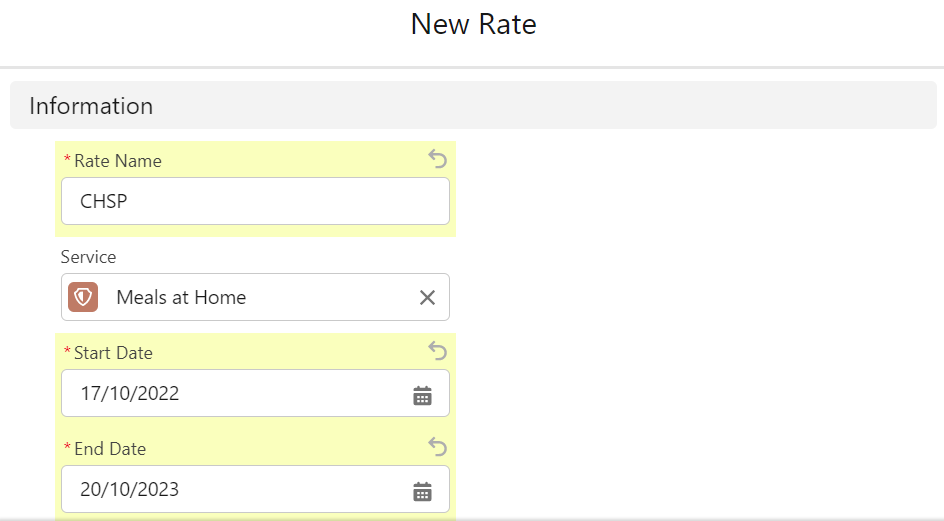Open the End Date calendar picker
This screenshot has height=521, width=944.
pos(423,491)
